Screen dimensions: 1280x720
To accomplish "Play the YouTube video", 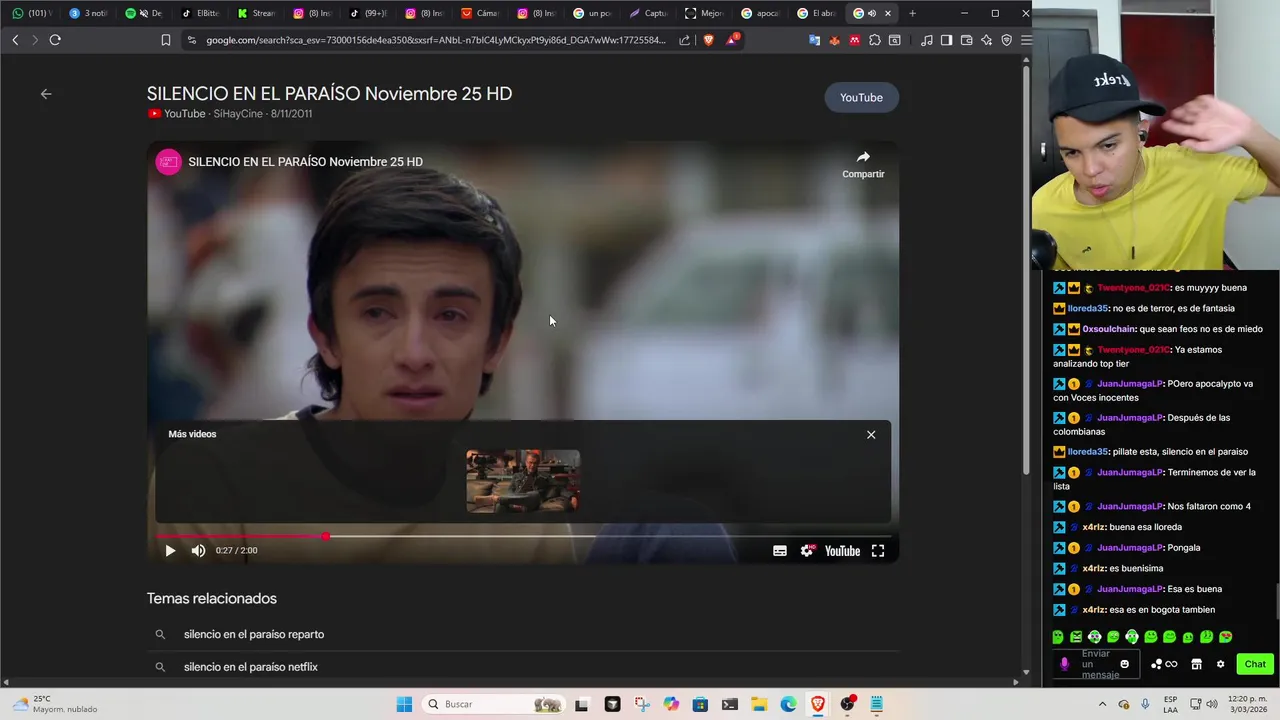I will point(170,550).
